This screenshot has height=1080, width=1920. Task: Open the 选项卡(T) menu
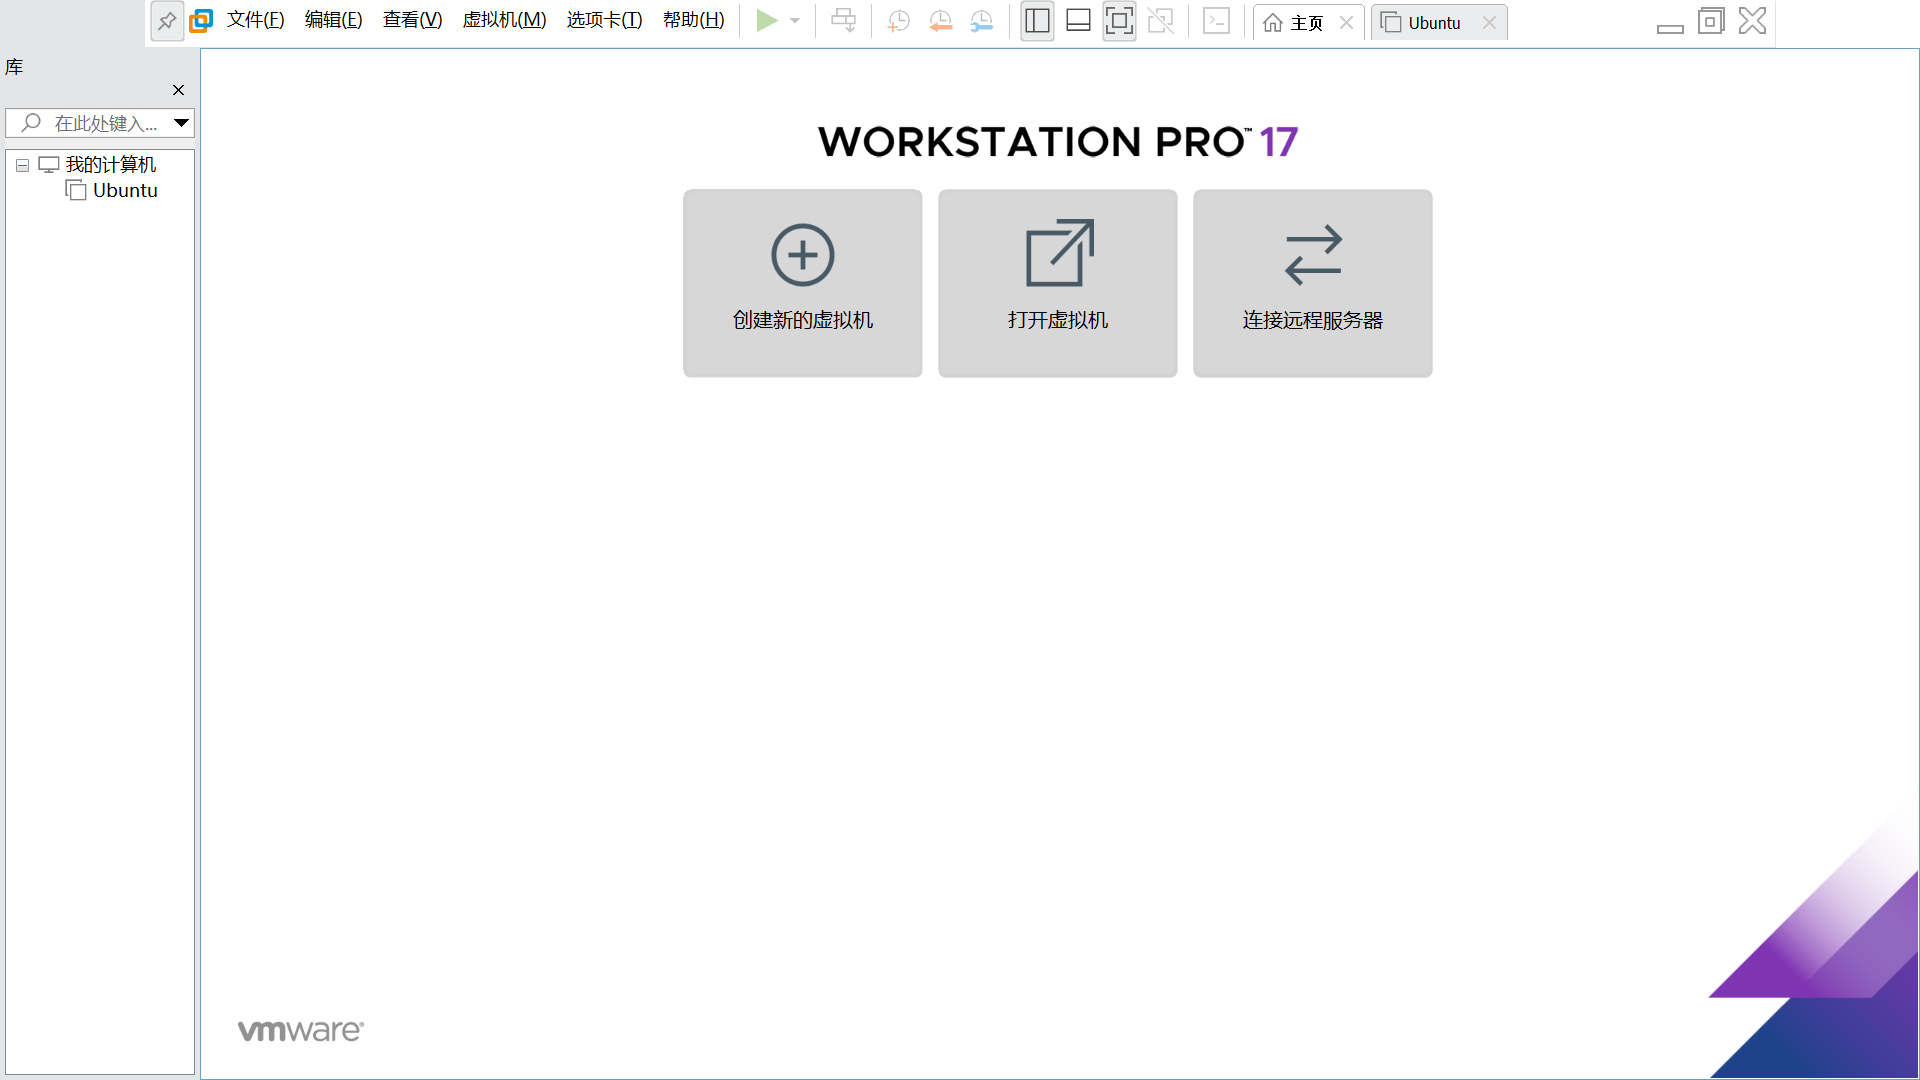[x=604, y=20]
